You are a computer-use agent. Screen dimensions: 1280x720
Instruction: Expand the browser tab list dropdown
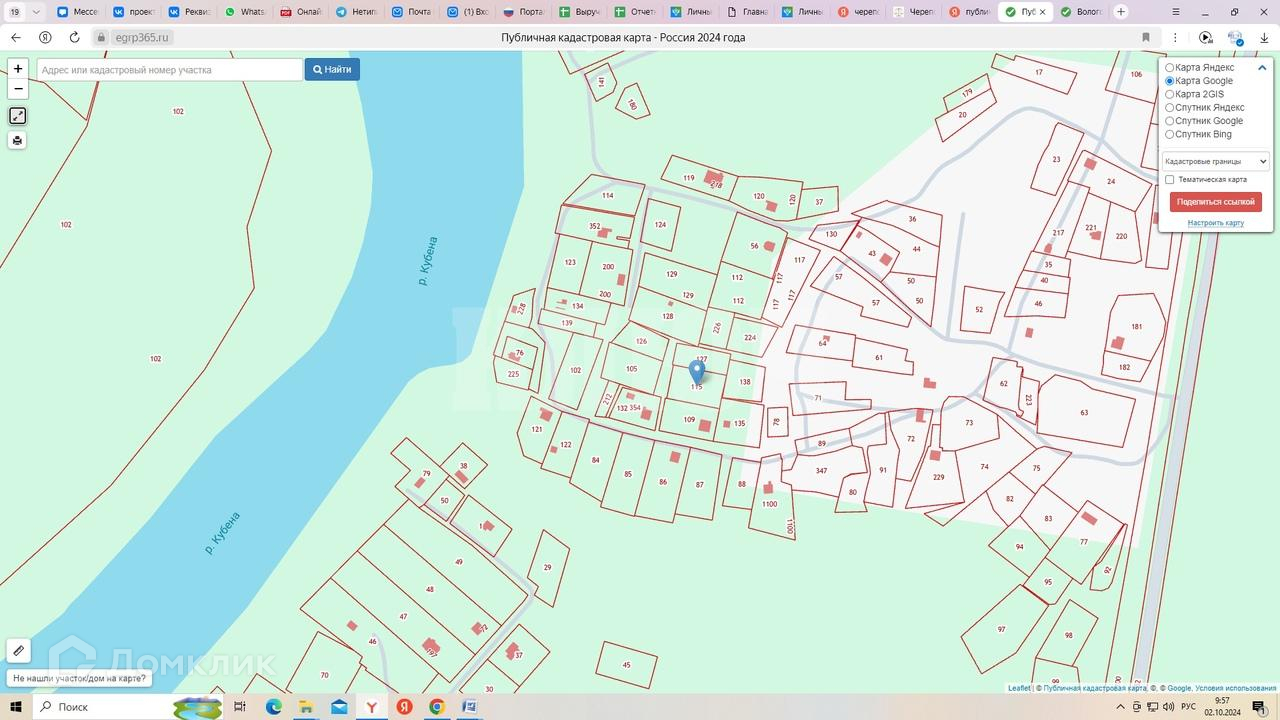(x=37, y=12)
